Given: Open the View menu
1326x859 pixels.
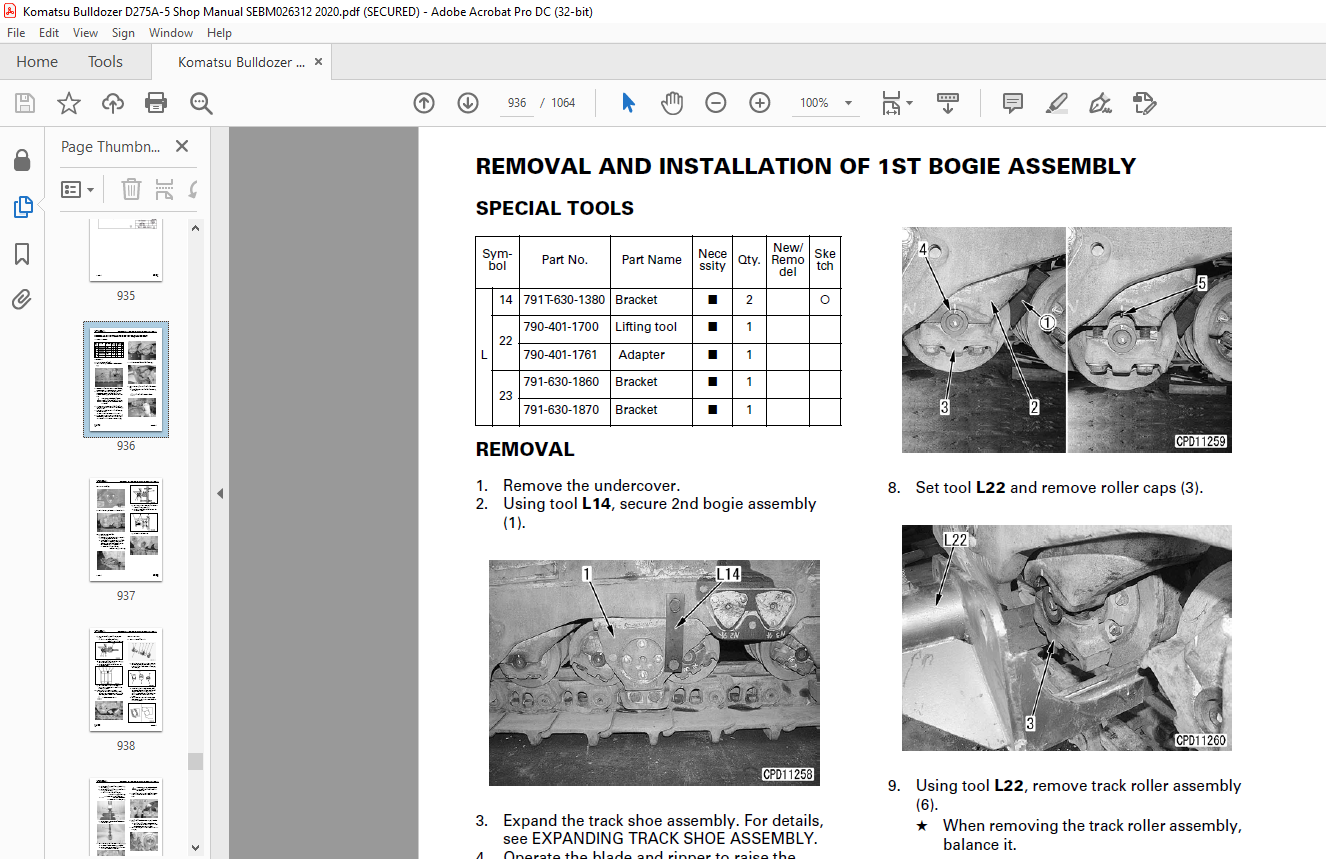Looking at the screenshot, I should [x=86, y=33].
